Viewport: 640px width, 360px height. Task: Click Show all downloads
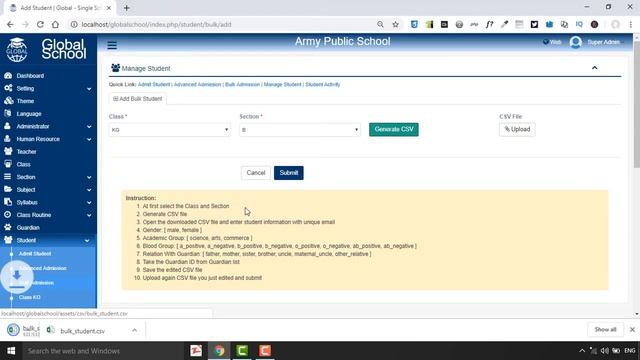[605, 329]
